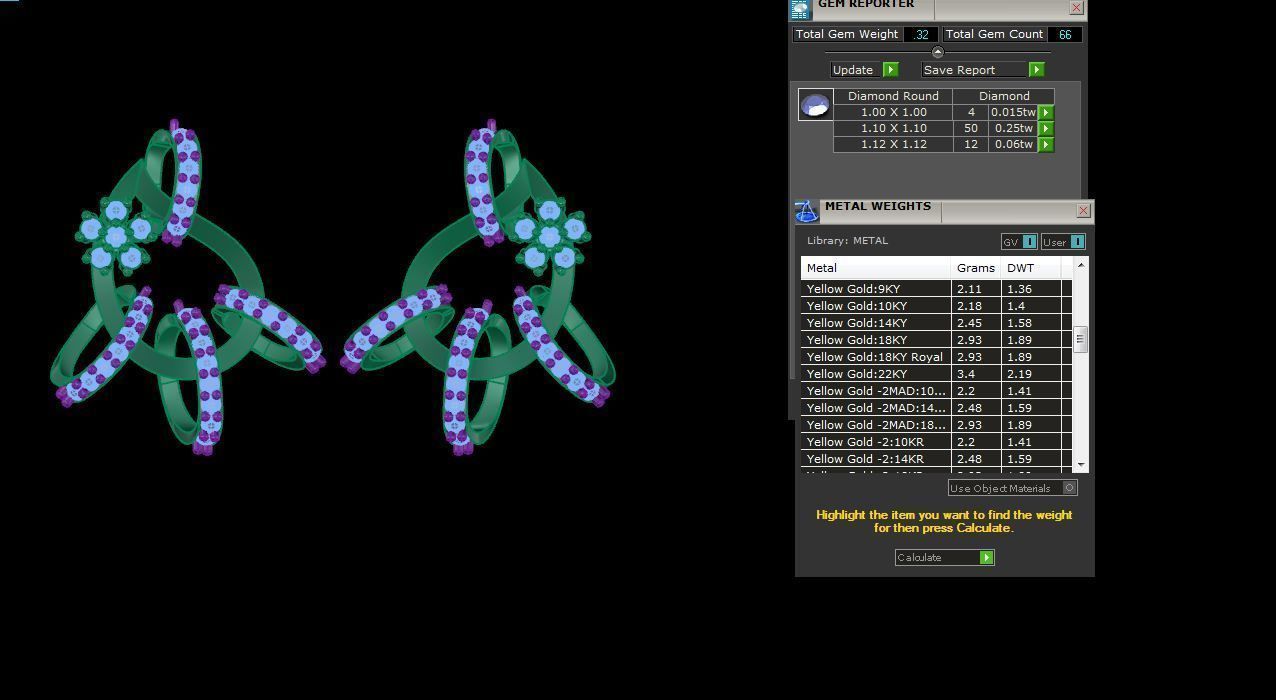This screenshot has height=700, width=1276.
Task: Click the Total Gem Count value field
Action: click(x=1065, y=34)
